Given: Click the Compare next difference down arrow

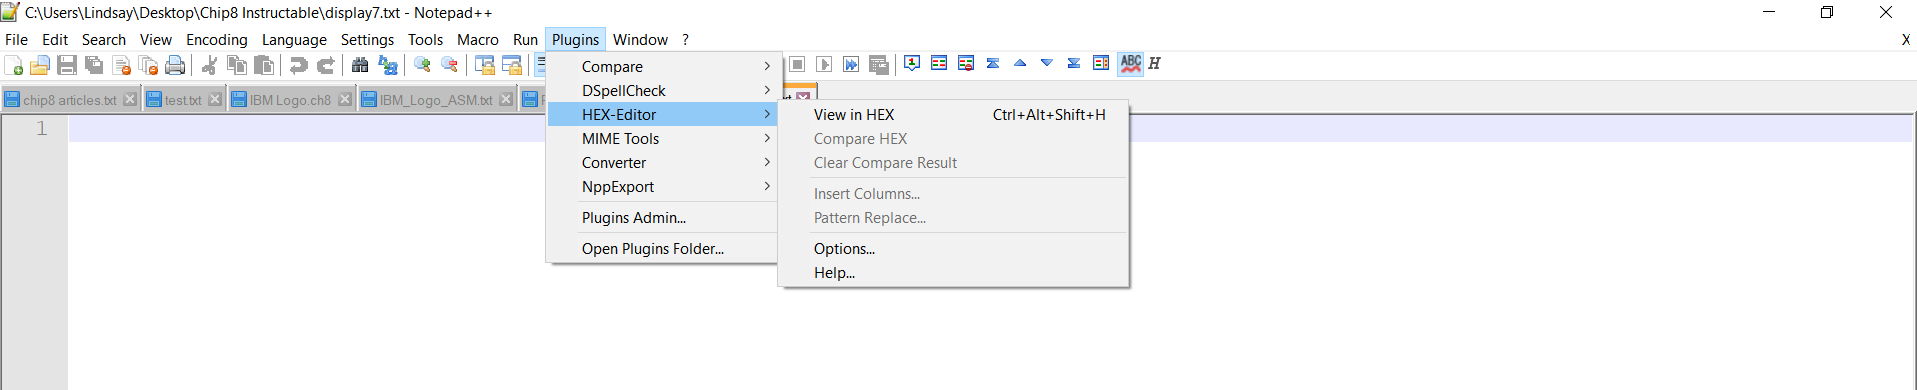Looking at the screenshot, I should (x=1047, y=63).
